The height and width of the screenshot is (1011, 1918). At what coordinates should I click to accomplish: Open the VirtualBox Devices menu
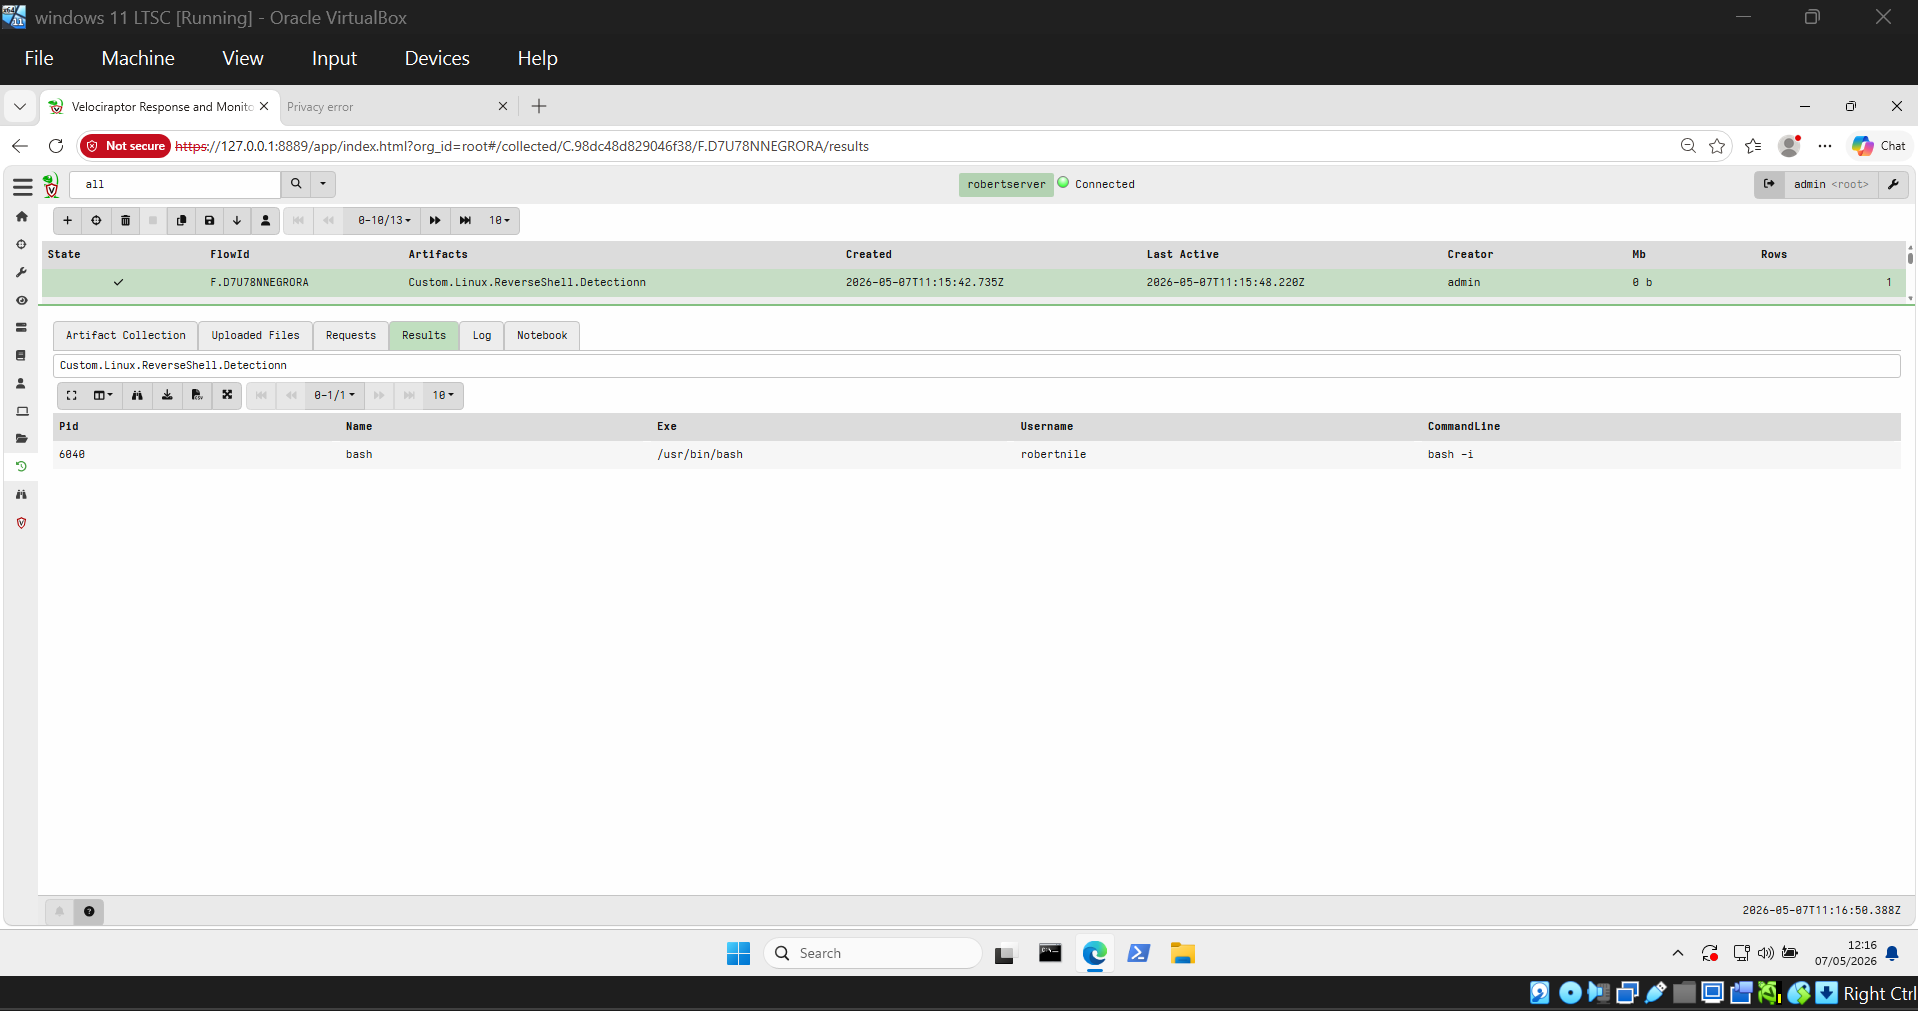(x=437, y=58)
